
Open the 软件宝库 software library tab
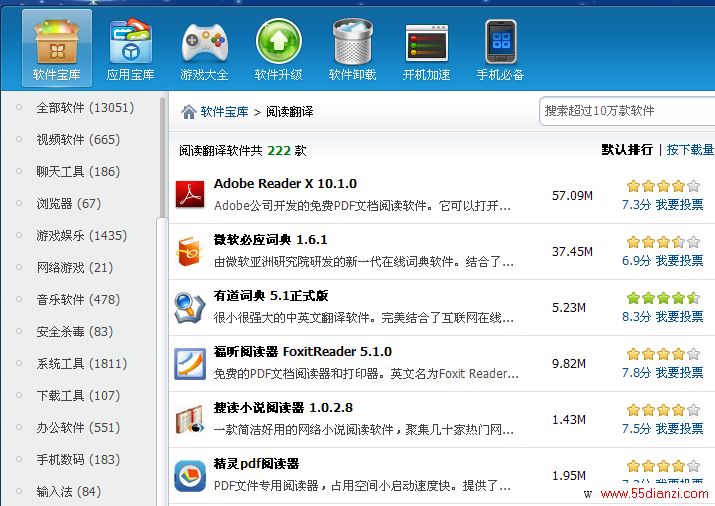[57, 48]
